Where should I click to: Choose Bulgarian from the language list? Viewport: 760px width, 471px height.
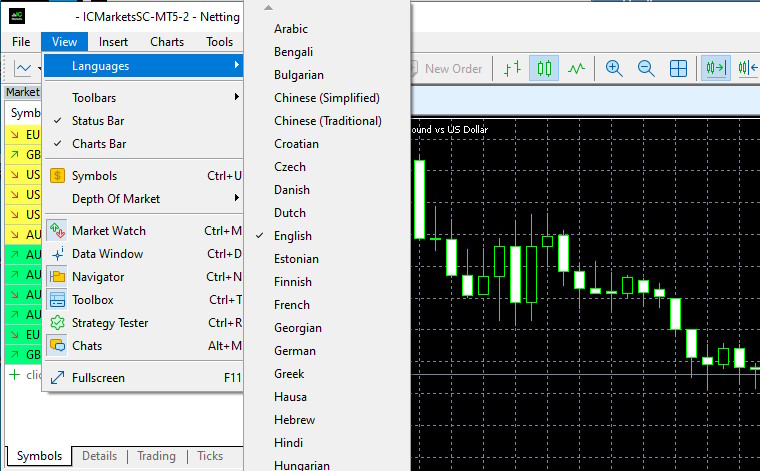point(328,75)
